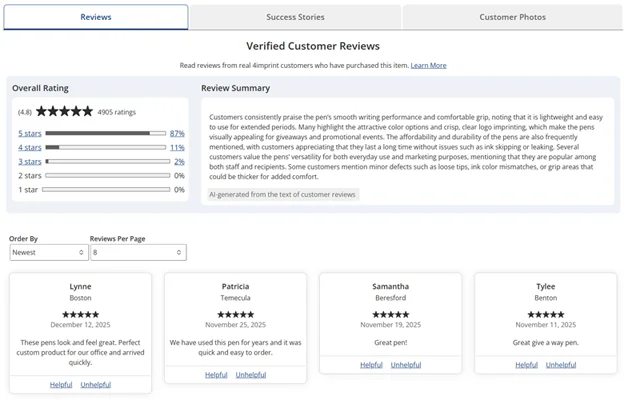Mark Patricia's review as Unhelpful
The height and width of the screenshot is (400, 626).
click(251, 375)
